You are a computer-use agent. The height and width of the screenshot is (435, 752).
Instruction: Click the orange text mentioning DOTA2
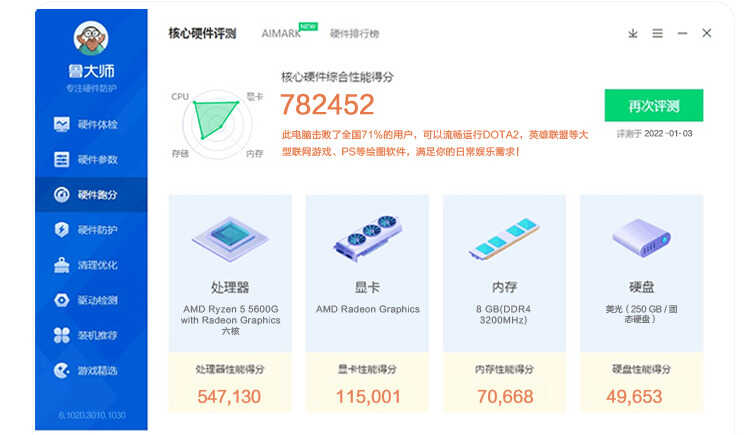coord(435,143)
